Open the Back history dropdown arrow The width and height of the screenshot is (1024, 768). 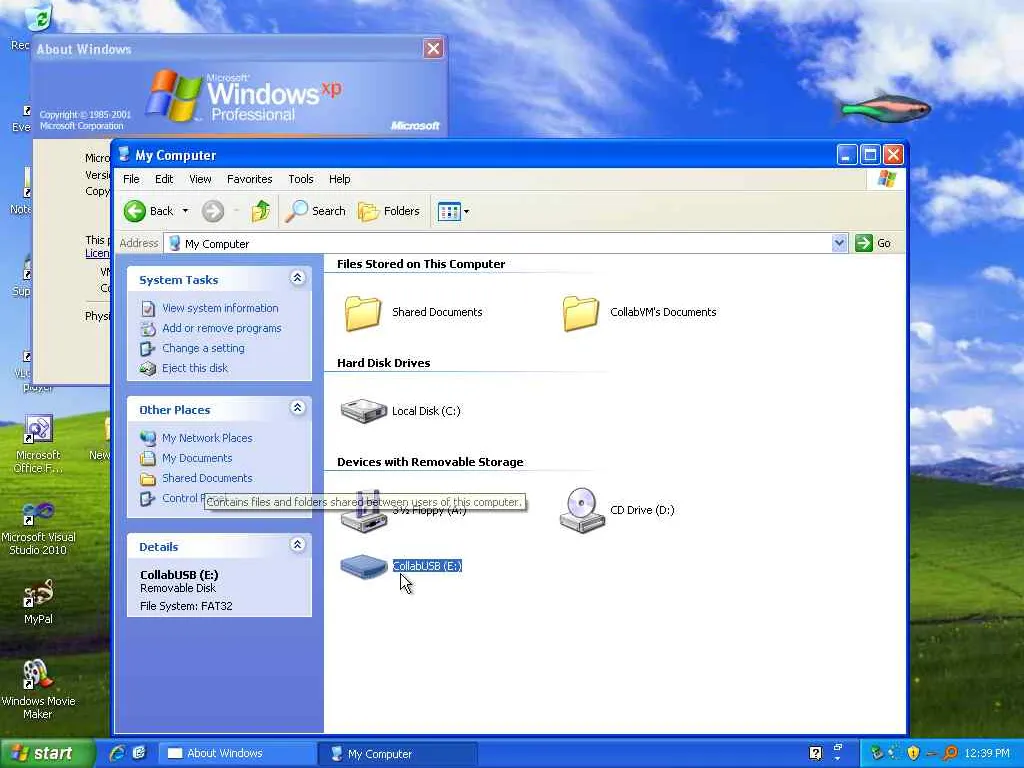pos(185,211)
